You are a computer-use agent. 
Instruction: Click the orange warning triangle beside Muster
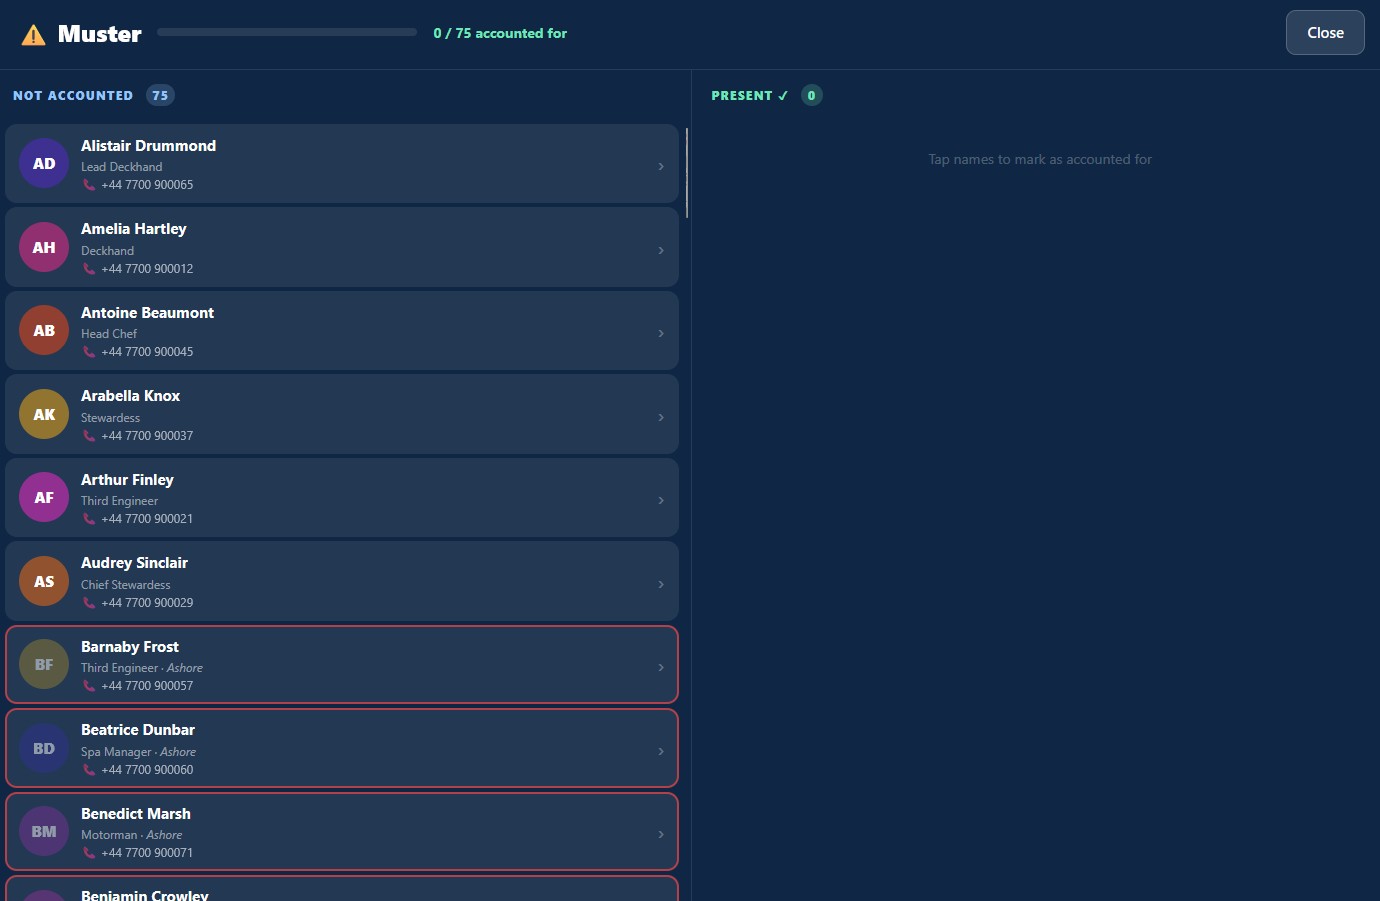pos(33,35)
